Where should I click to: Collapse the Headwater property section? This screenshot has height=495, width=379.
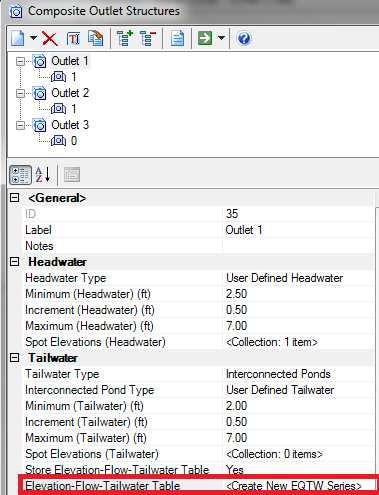(14, 262)
